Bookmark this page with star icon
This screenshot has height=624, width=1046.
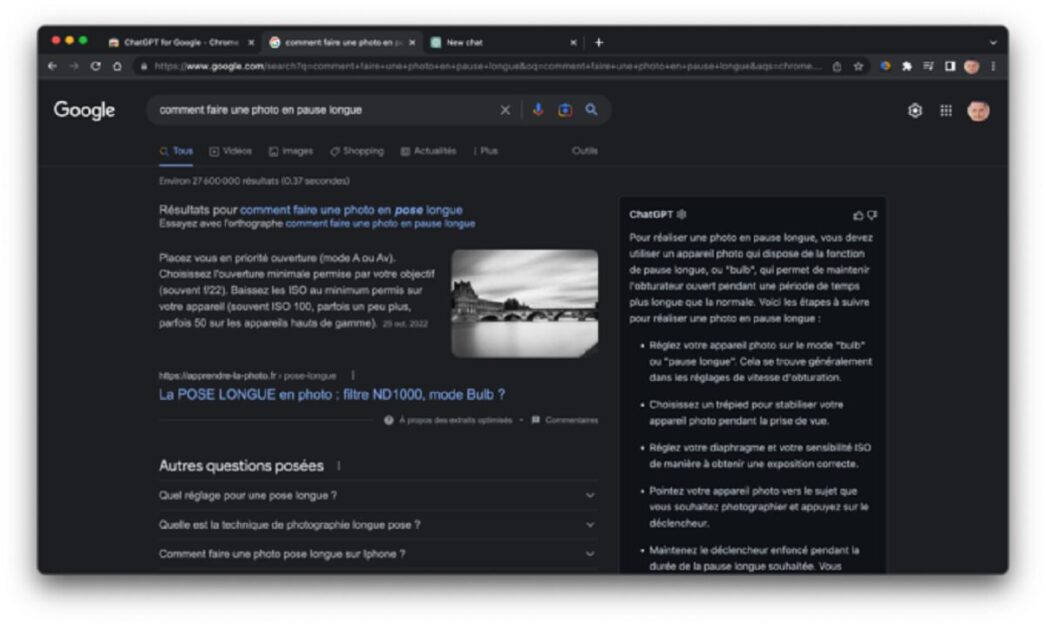858,67
